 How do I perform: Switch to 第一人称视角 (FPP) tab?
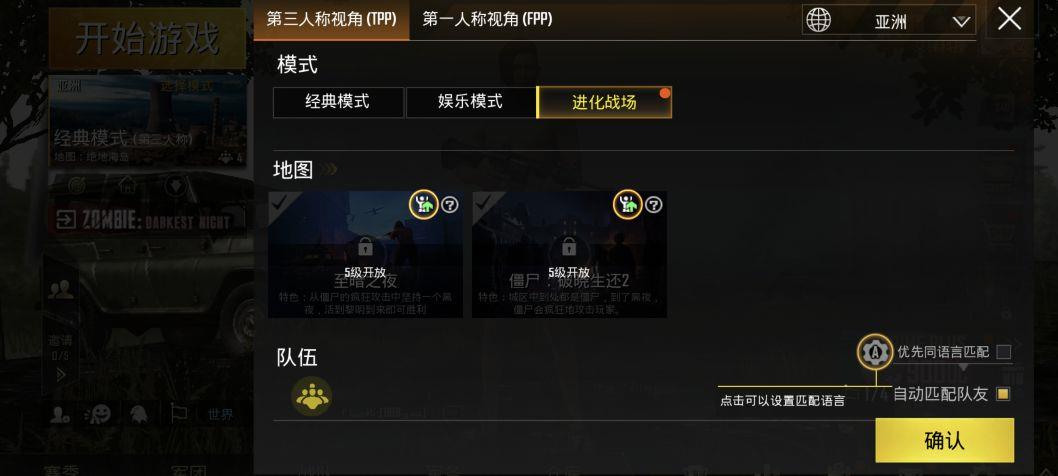[x=487, y=20]
